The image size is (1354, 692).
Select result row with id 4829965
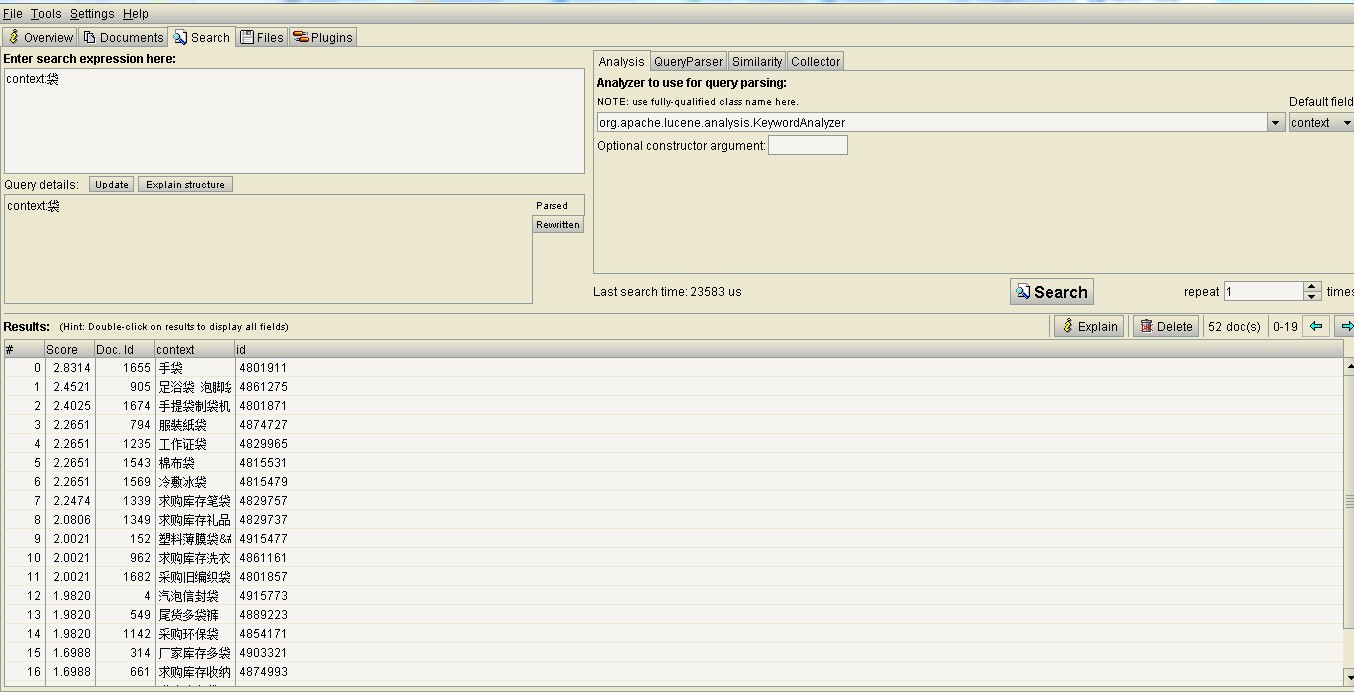672,444
